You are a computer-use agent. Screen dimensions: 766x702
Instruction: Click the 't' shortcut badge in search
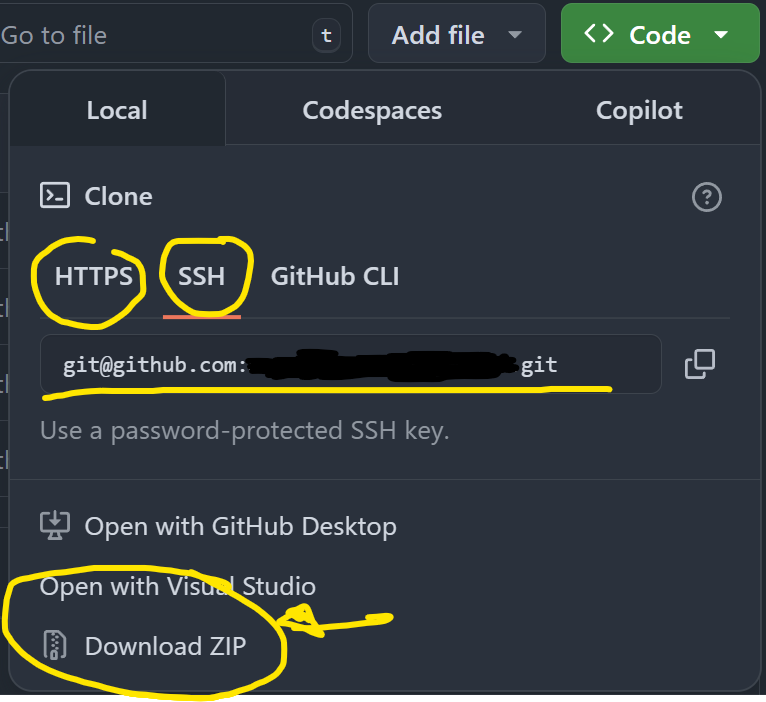coord(325,36)
